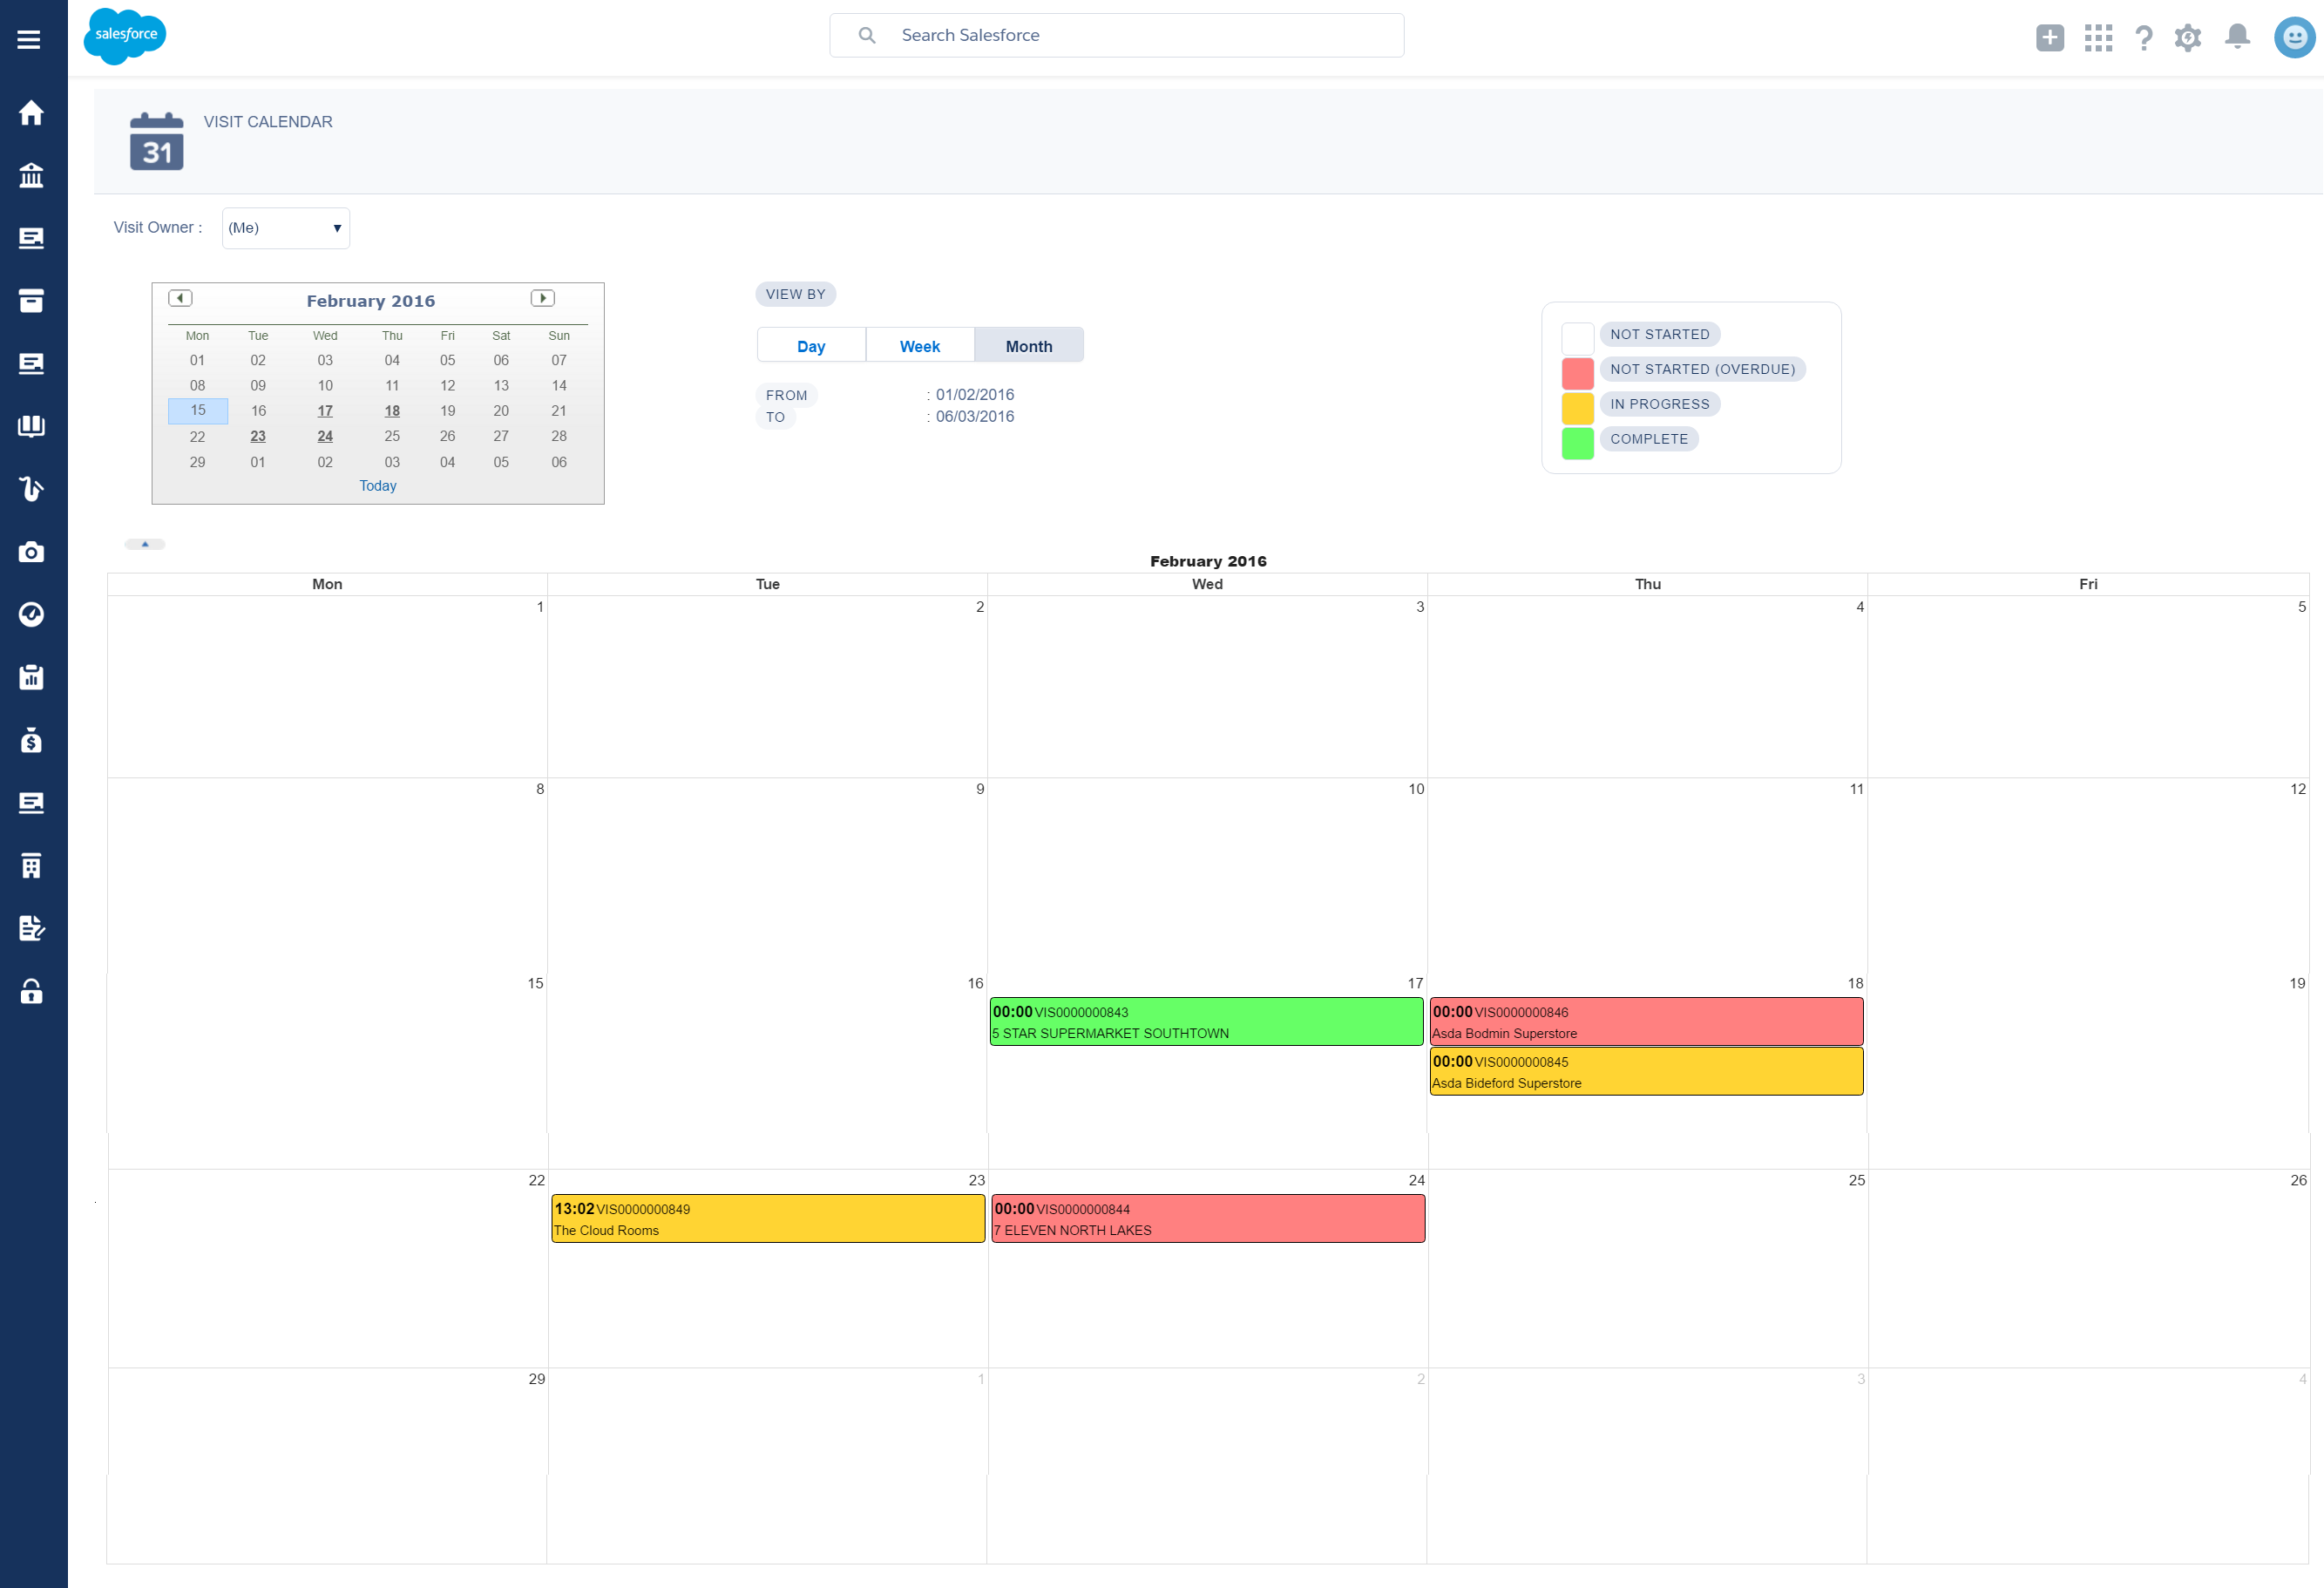Open the notifications bell
Viewport: 2324px width, 1588px height.
point(2237,37)
